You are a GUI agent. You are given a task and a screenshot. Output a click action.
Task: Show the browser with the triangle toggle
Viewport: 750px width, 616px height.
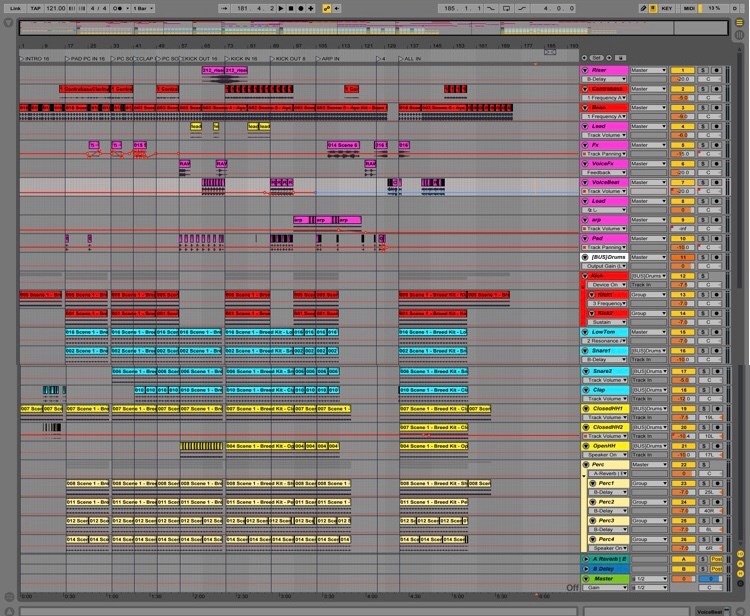8,22
